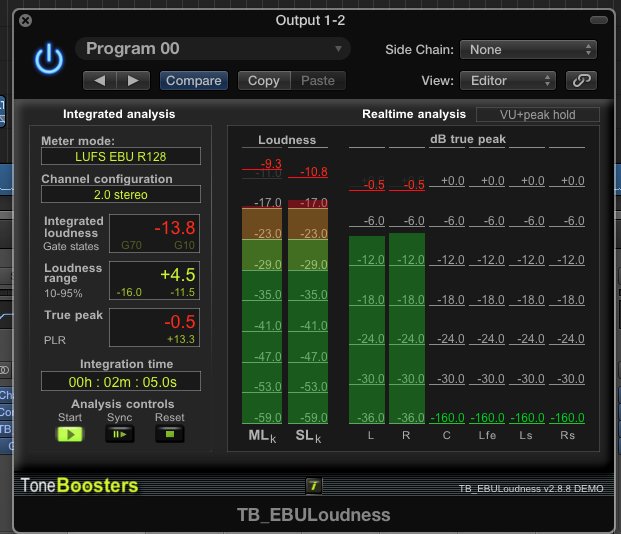Click the G70 gate state indicator
Viewport: 621px width, 534px height.
point(131,245)
